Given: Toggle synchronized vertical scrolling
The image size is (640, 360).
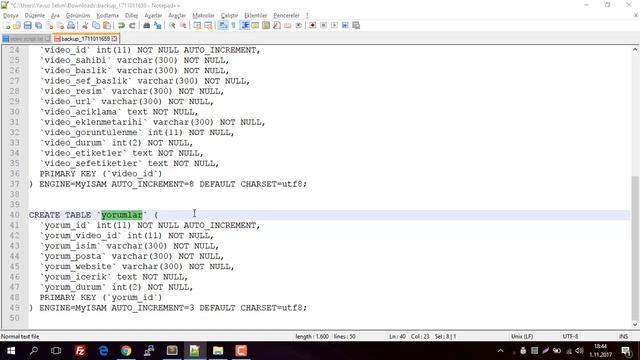Looking at the screenshot, I should pyautogui.click(x=198, y=25).
